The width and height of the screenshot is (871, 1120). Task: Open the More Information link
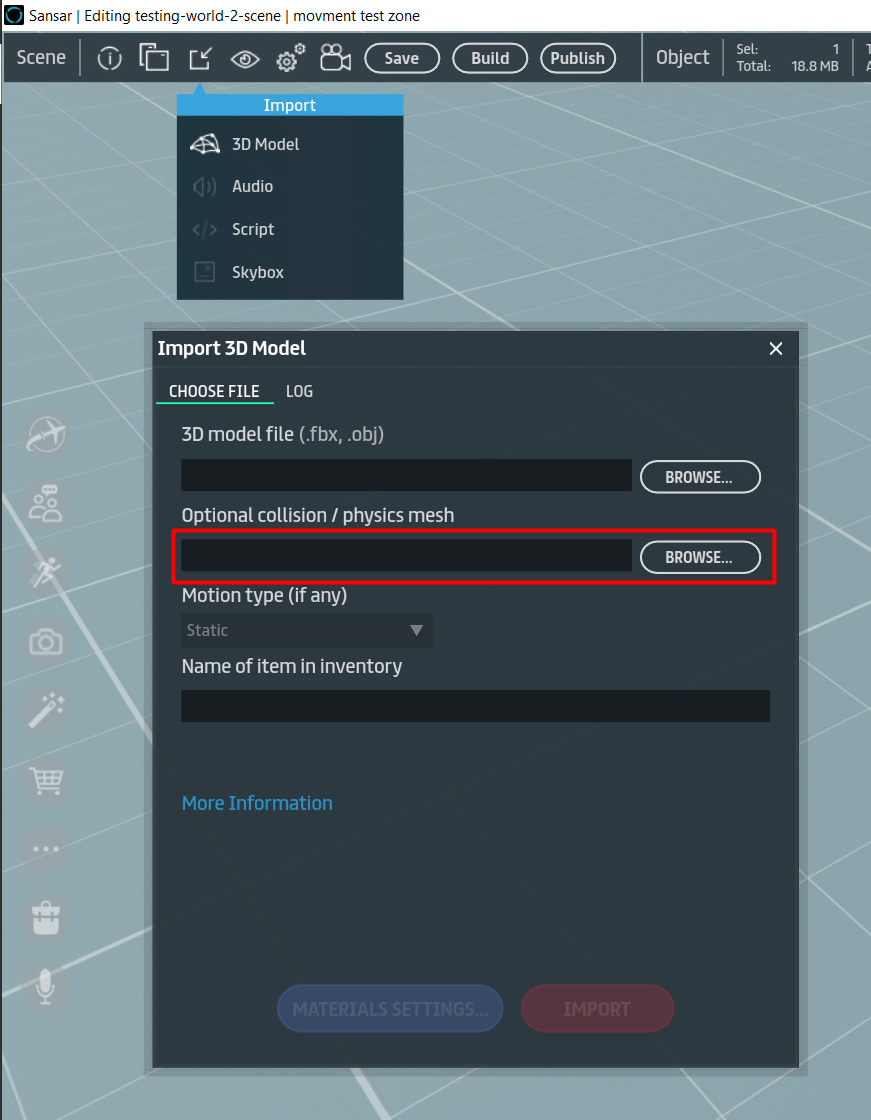tap(257, 804)
